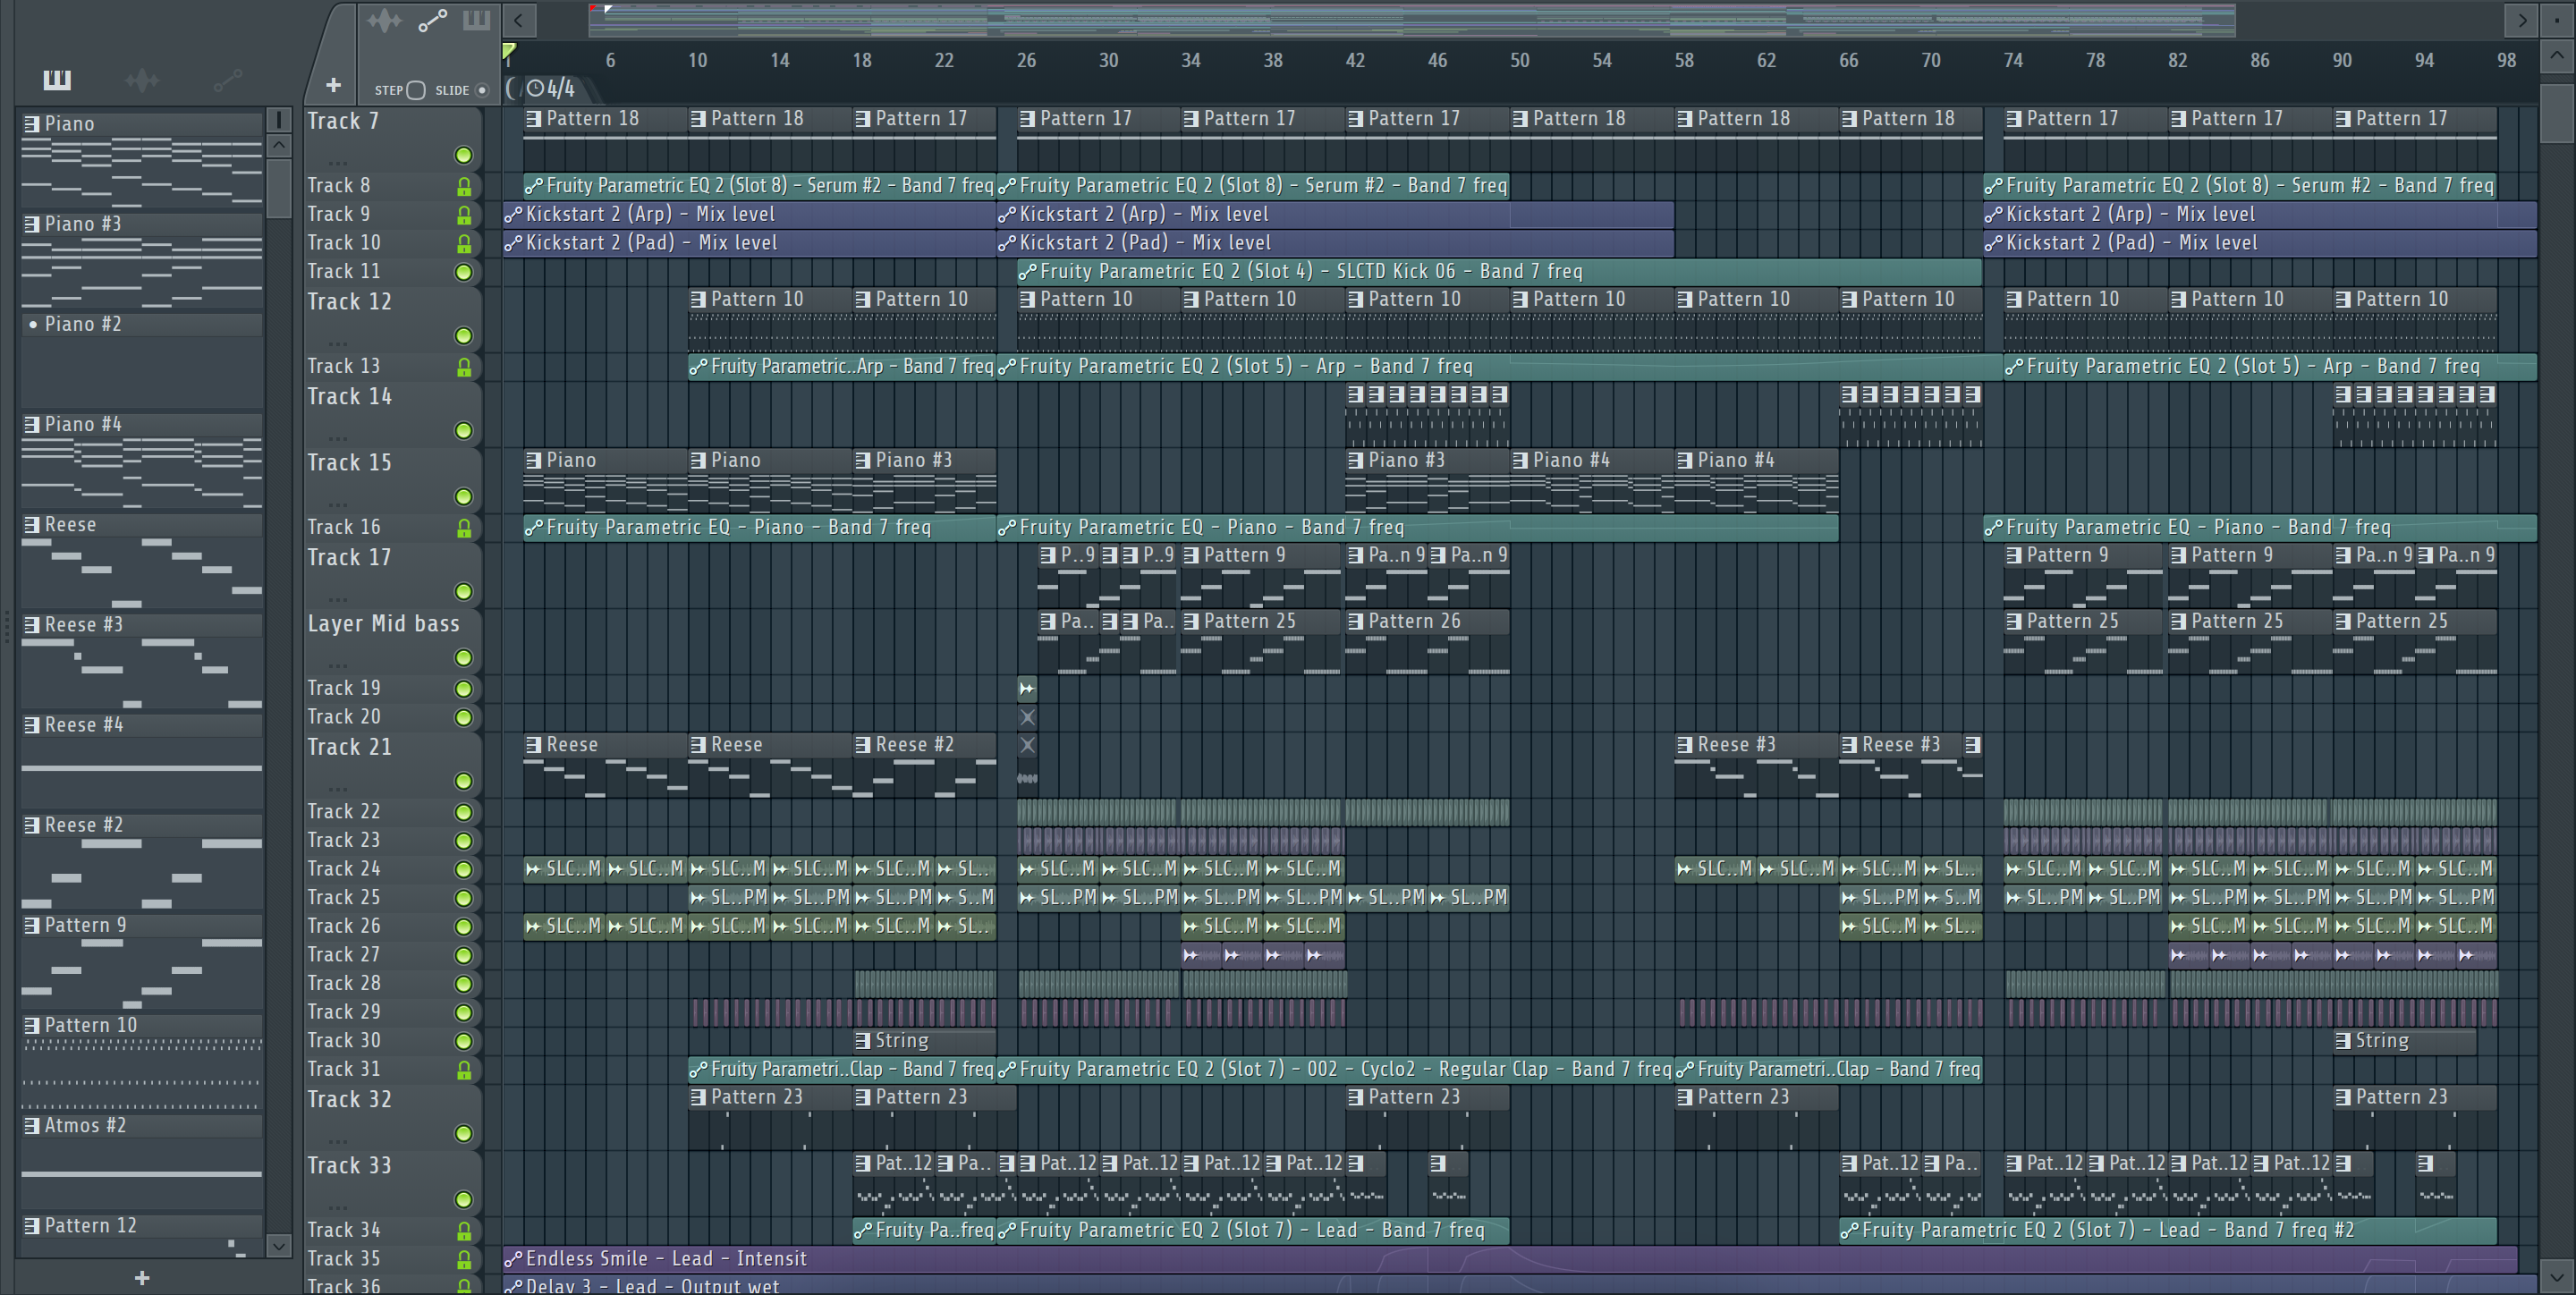Open first String clip menu on Track 30
The height and width of the screenshot is (1295, 2576).
pos(863,1041)
